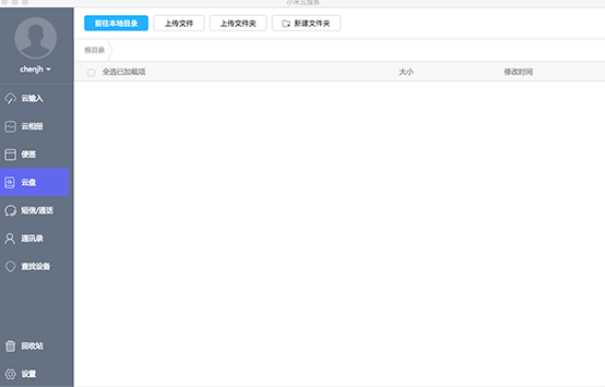Open the 通讯录 contacts section
Screen dimensions: 605x387
(35, 238)
